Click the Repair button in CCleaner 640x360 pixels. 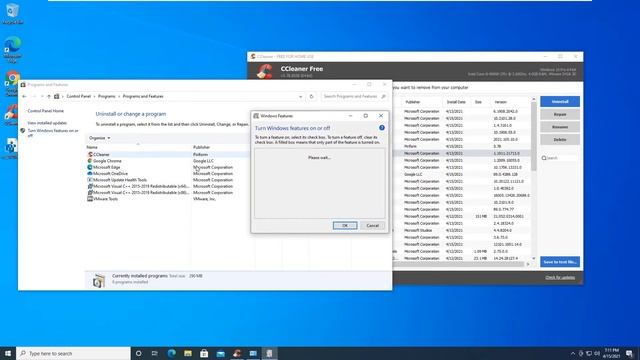[x=560, y=114]
